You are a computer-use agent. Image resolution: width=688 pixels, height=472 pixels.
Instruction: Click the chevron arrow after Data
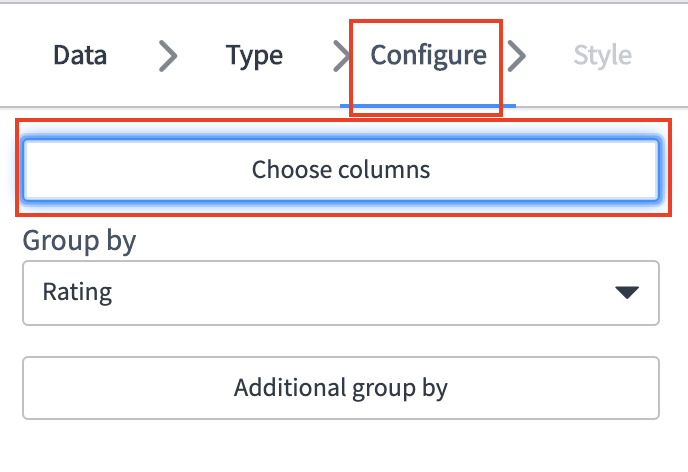click(x=168, y=56)
